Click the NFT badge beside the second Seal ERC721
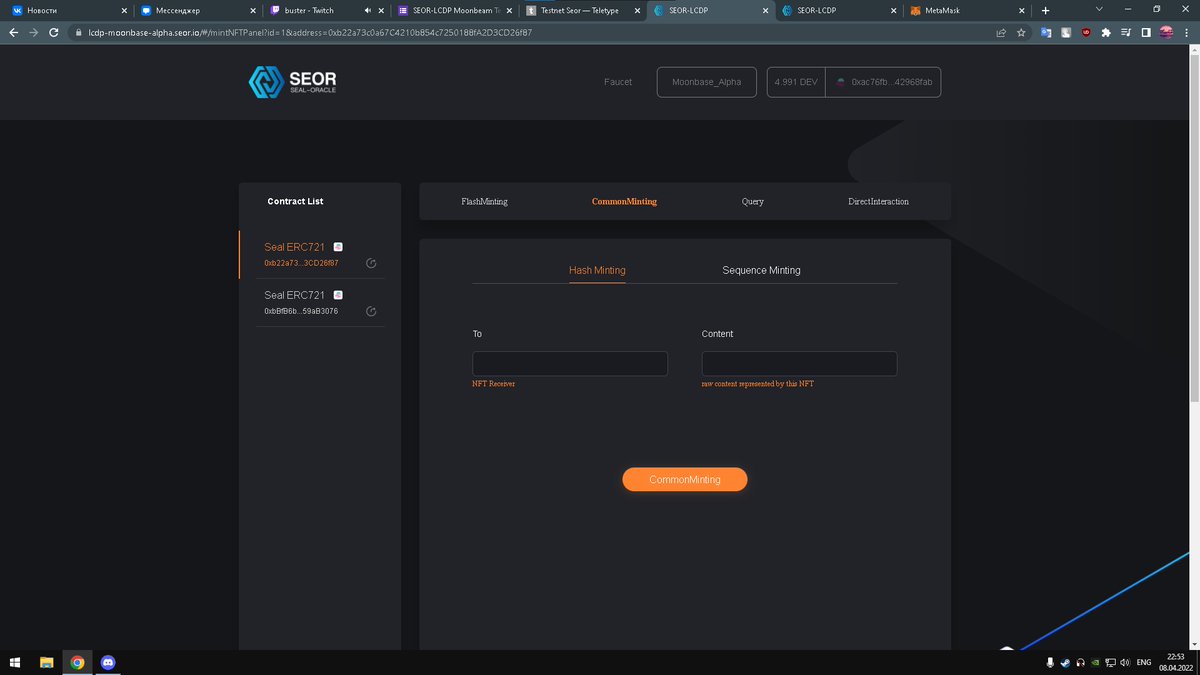 point(338,295)
